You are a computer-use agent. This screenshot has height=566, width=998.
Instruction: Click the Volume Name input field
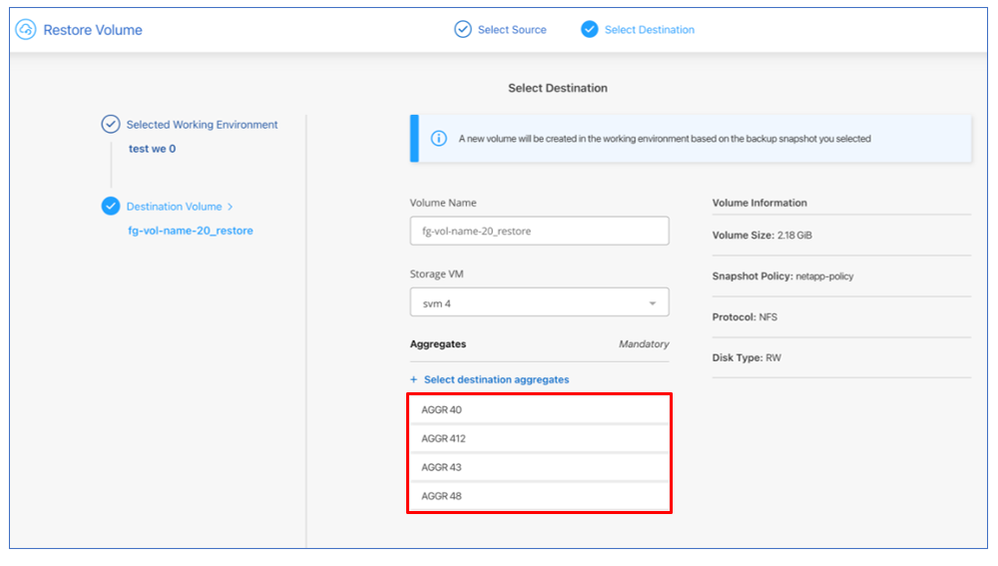click(x=539, y=231)
